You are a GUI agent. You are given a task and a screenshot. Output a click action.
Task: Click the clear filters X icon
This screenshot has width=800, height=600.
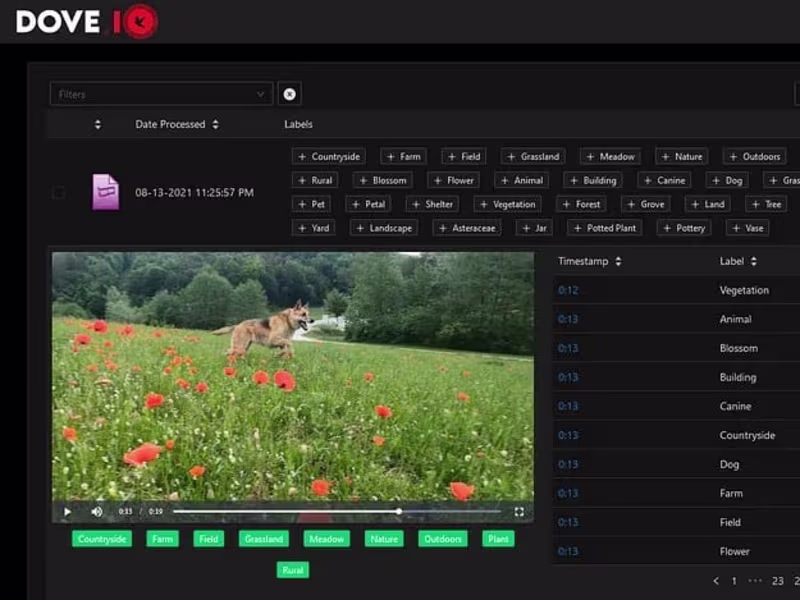tap(289, 93)
